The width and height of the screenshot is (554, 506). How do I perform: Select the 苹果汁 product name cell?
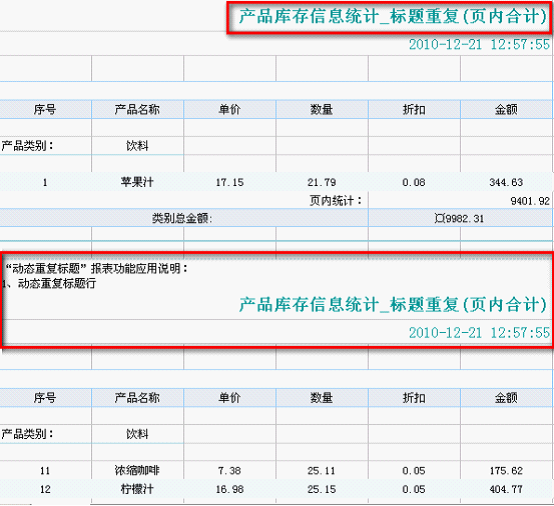click(x=137, y=182)
